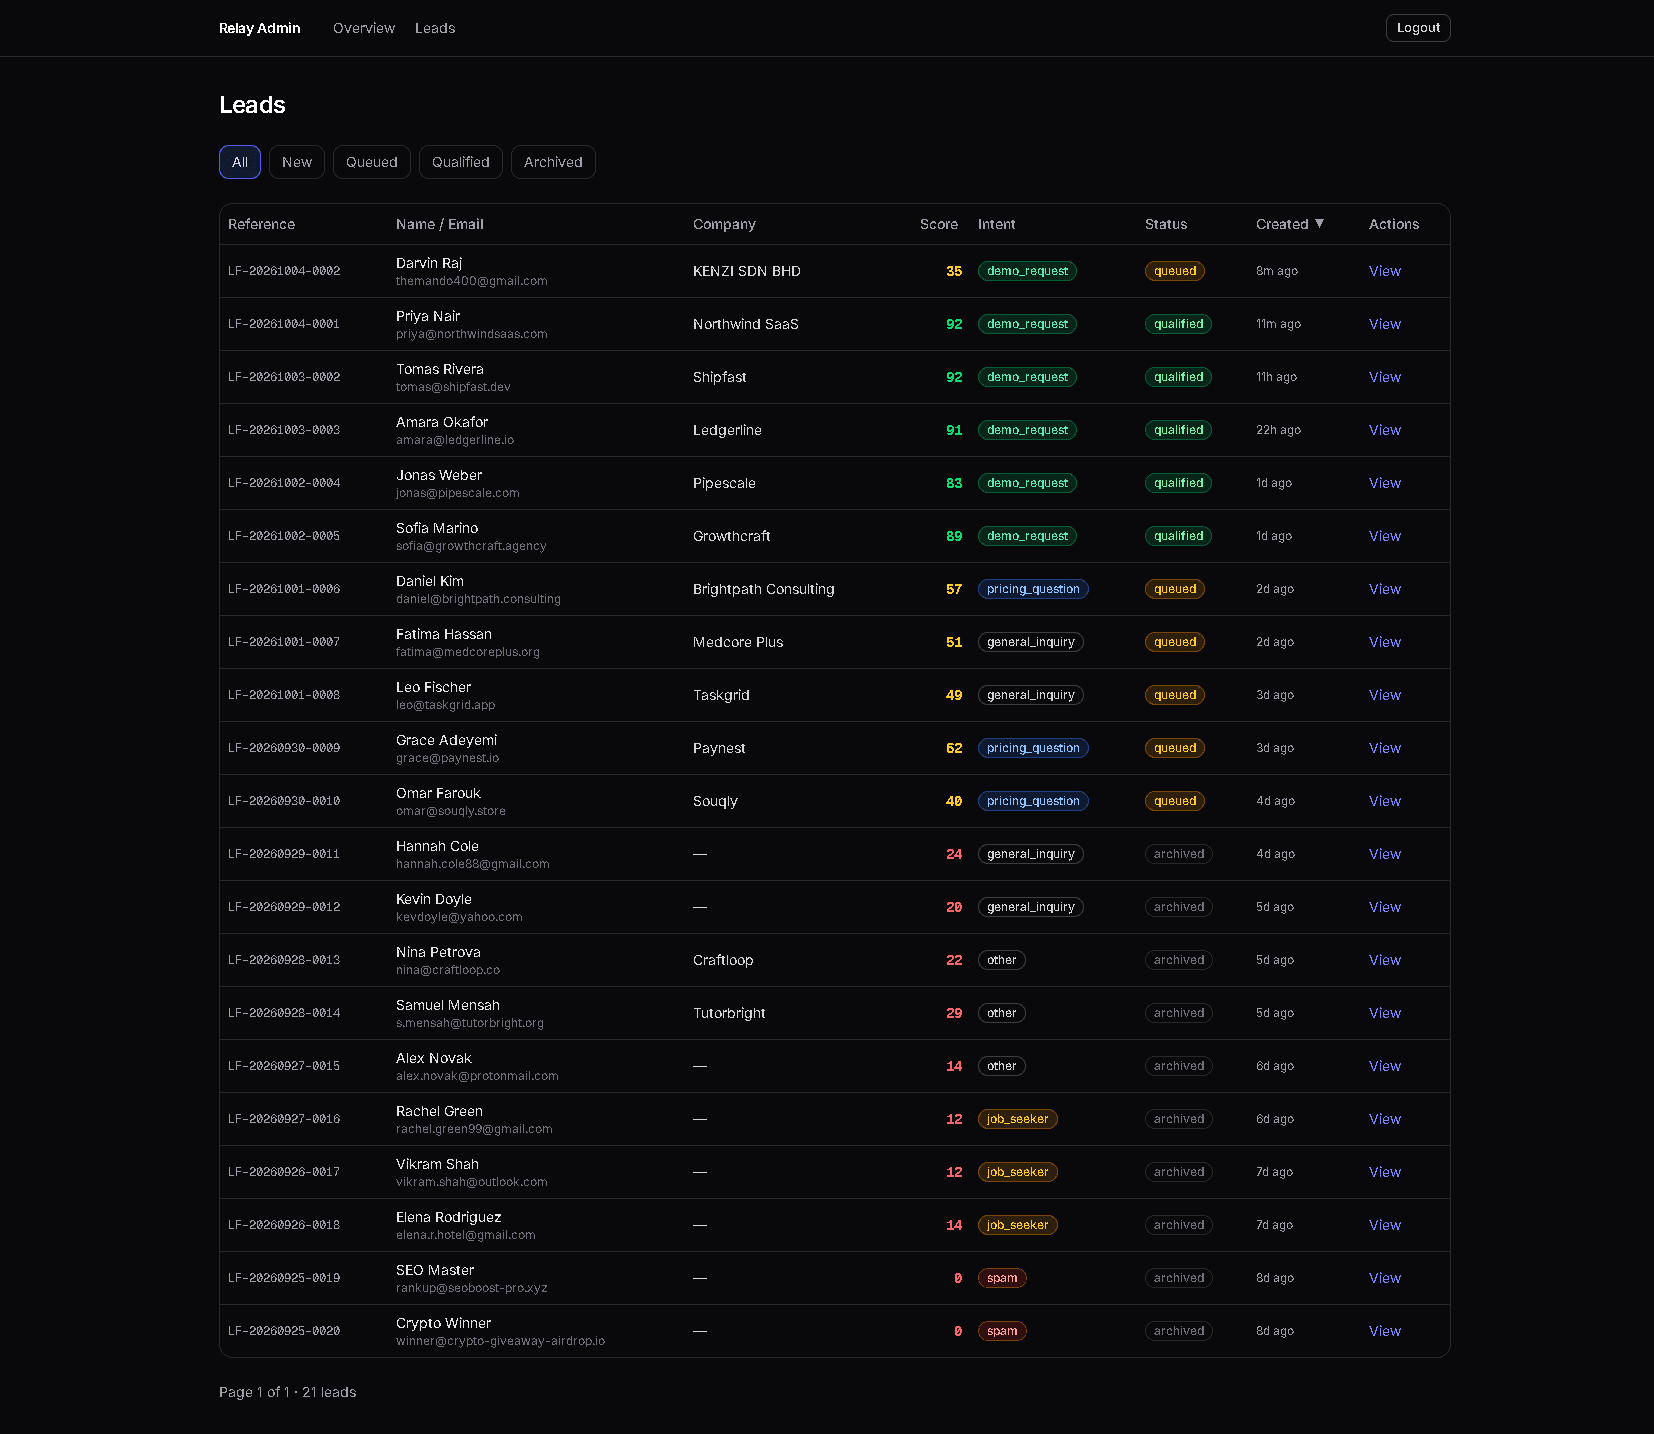The width and height of the screenshot is (1654, 1434).
Task: View the Tomas Rivera lead
Action: click(1385, 377)
